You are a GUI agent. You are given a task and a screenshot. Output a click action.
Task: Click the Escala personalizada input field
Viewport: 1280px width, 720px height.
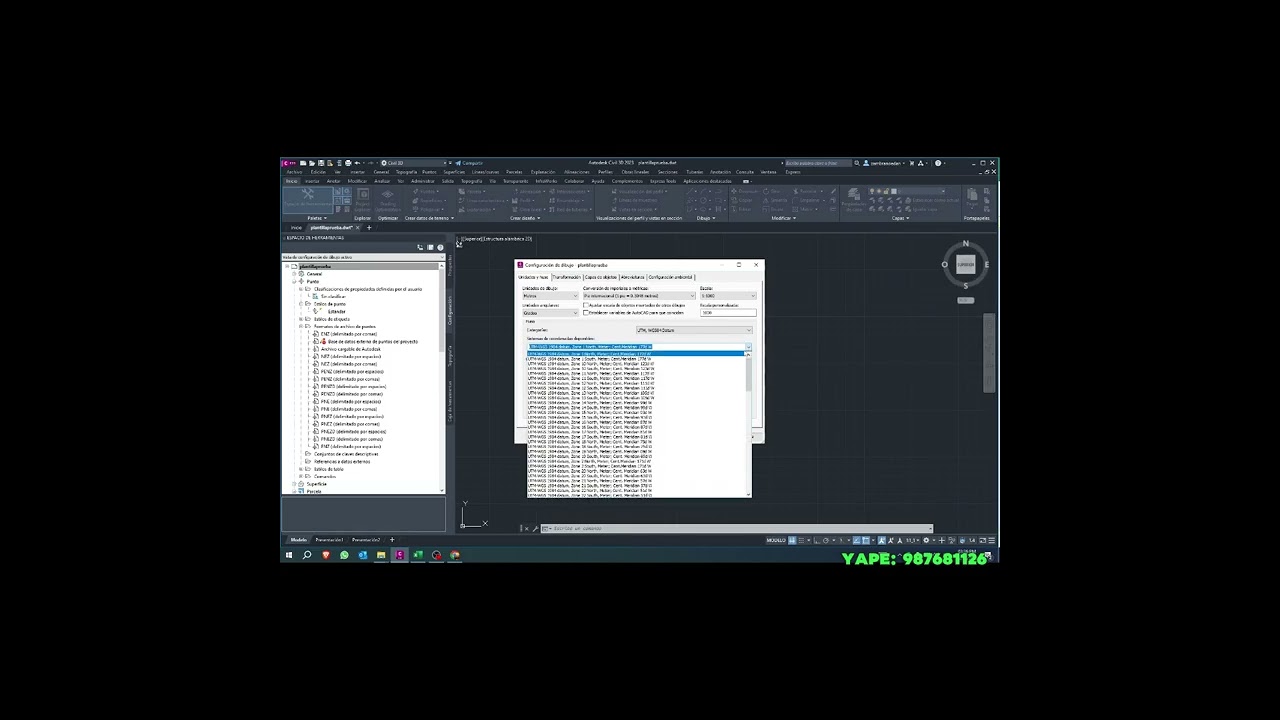pos(728,313)
